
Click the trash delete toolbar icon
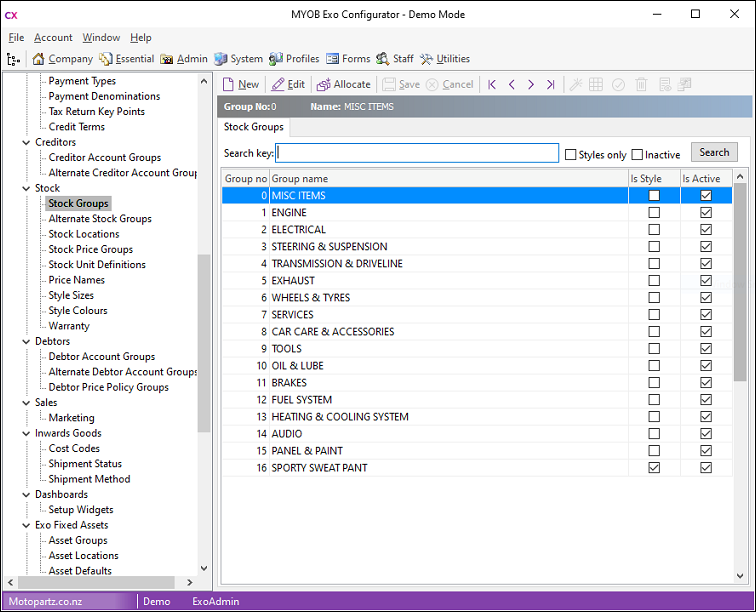(x=641, y=85)
